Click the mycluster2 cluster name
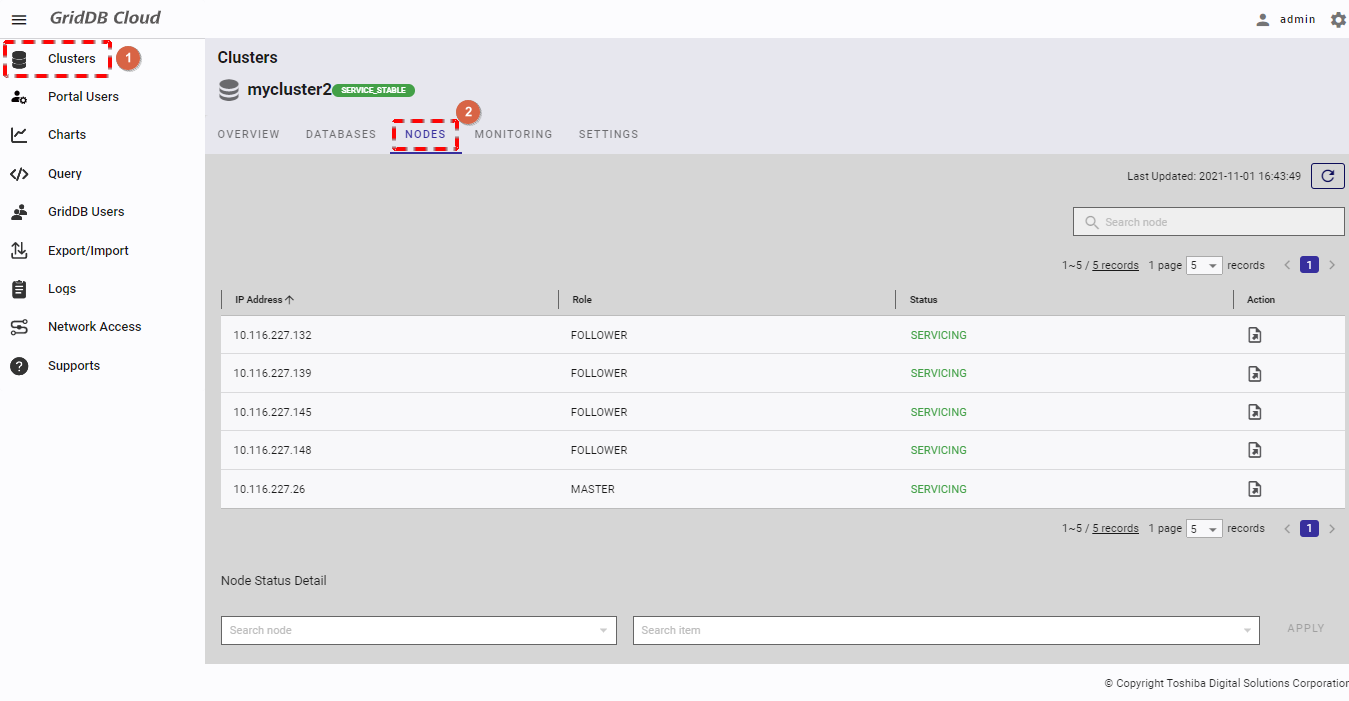Screen dimensions: 1349x701 point(289,89)
